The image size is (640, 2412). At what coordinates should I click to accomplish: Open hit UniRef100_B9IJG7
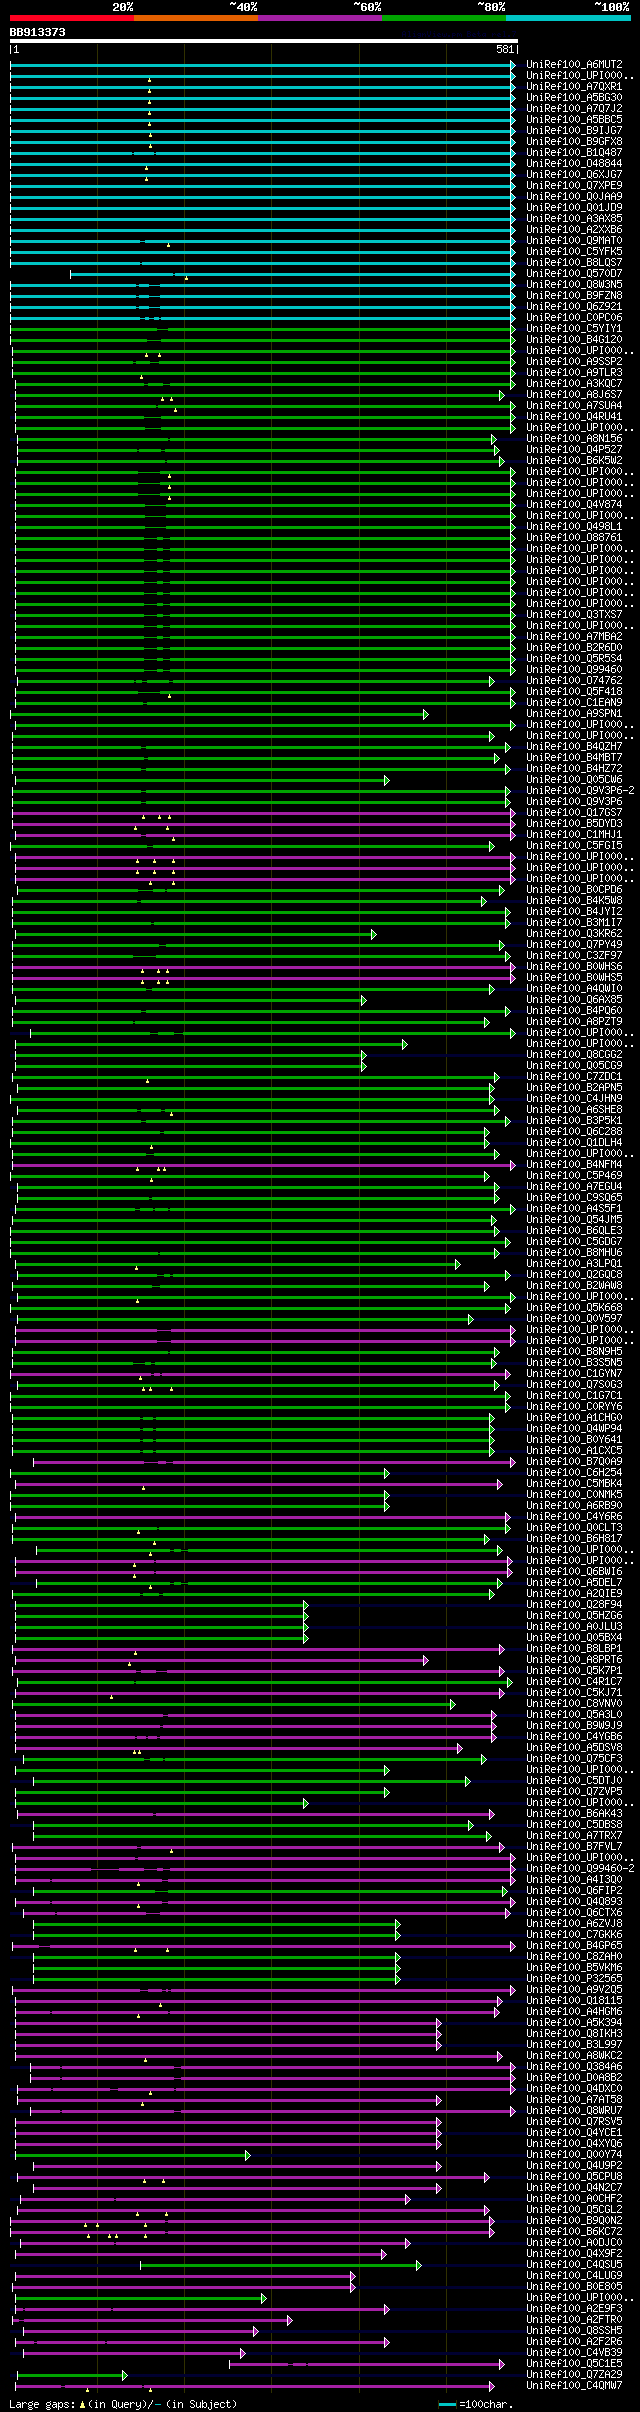574,131
